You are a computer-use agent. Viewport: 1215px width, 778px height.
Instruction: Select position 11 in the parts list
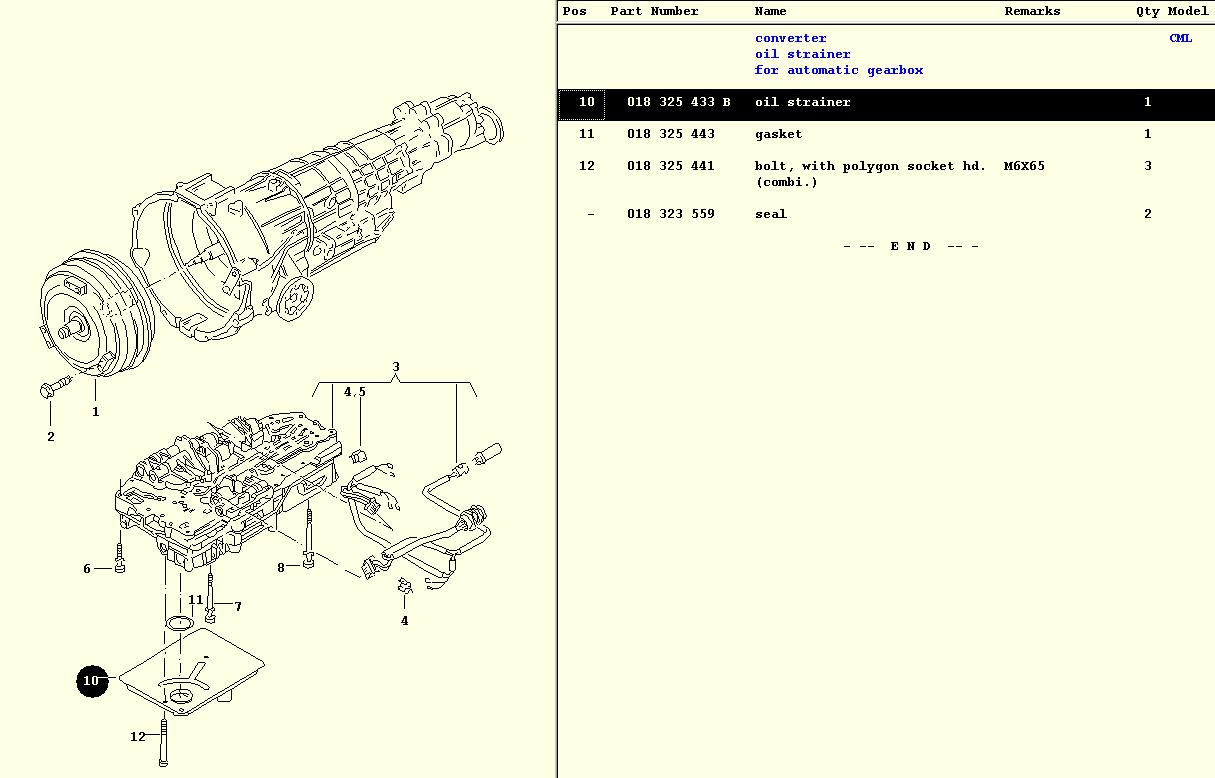coord(586,134)
